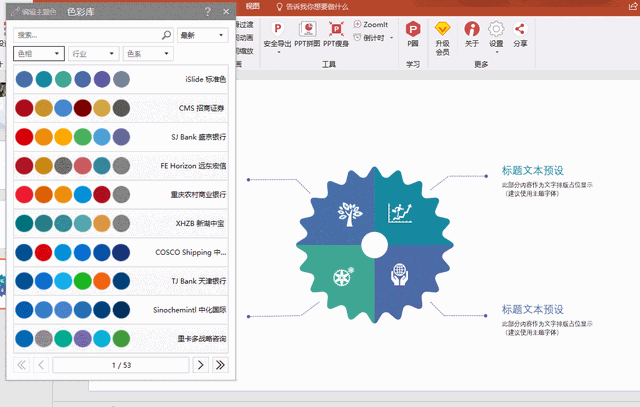Open the 行业 filter dropdown

point(93,53)
